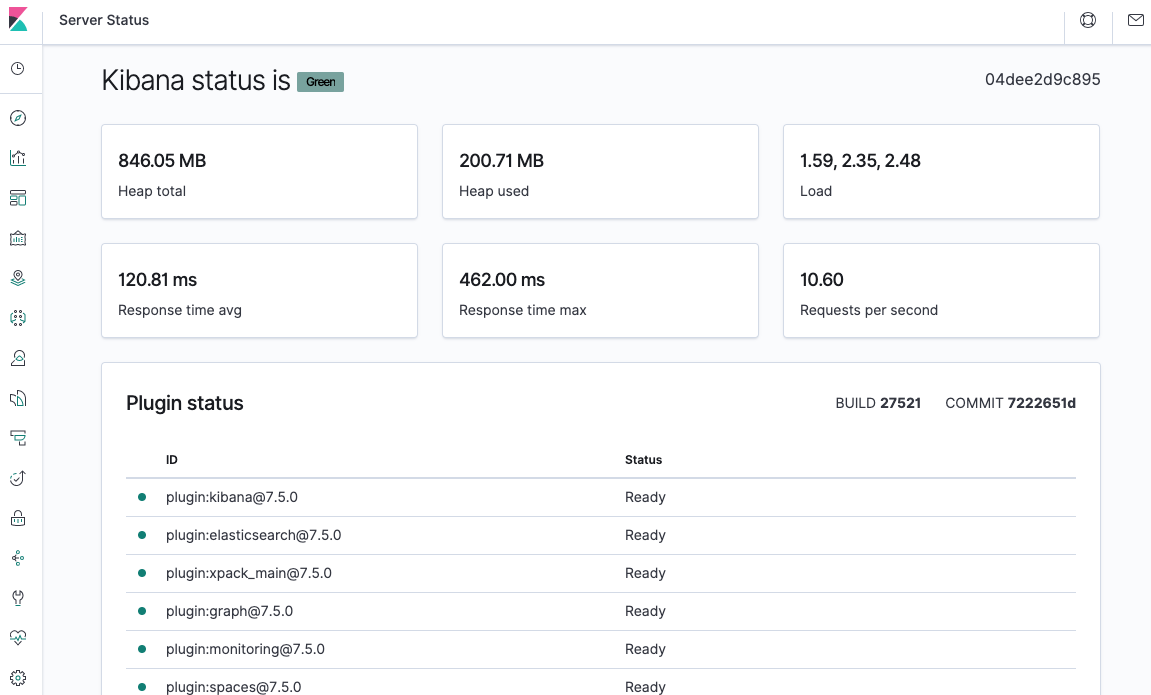The image size is (1151, 695).
Task: Open Discover using the compass icon
Action: (18, 117)
